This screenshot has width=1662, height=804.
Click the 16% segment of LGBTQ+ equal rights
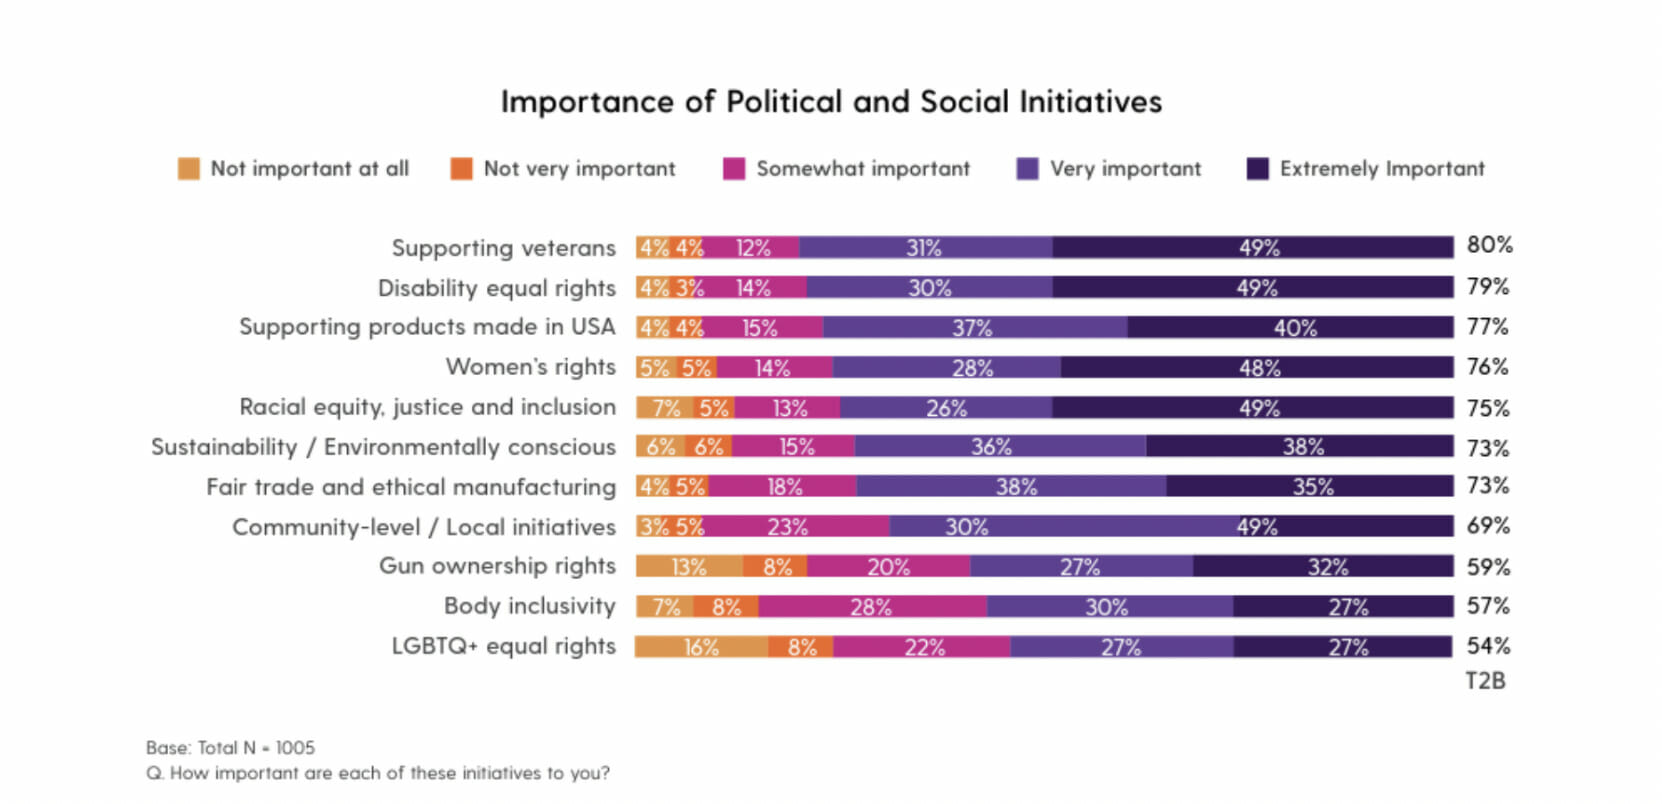[x=701, y=647]
